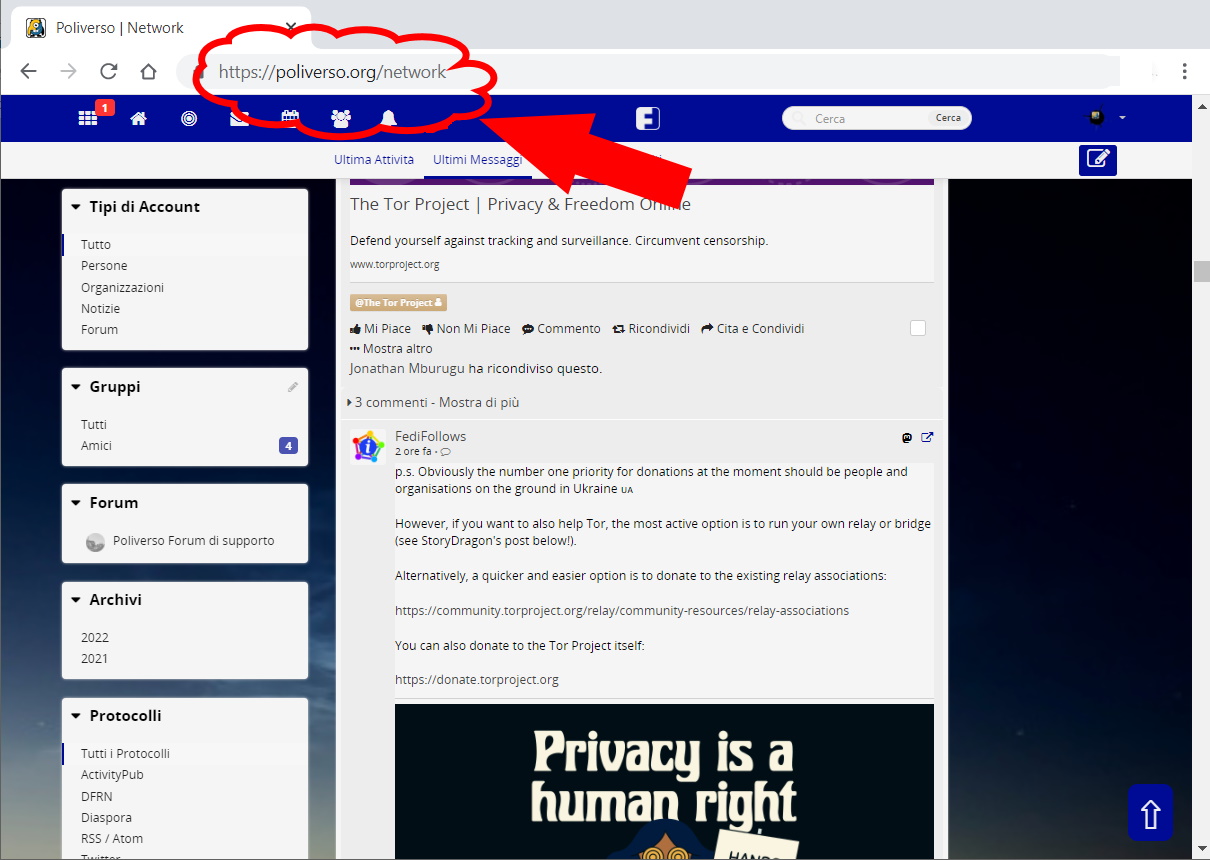This screenshot has height=860, width=1210.
Task: Select Tutto under Tipi di Account
Action: pos(96,245)
